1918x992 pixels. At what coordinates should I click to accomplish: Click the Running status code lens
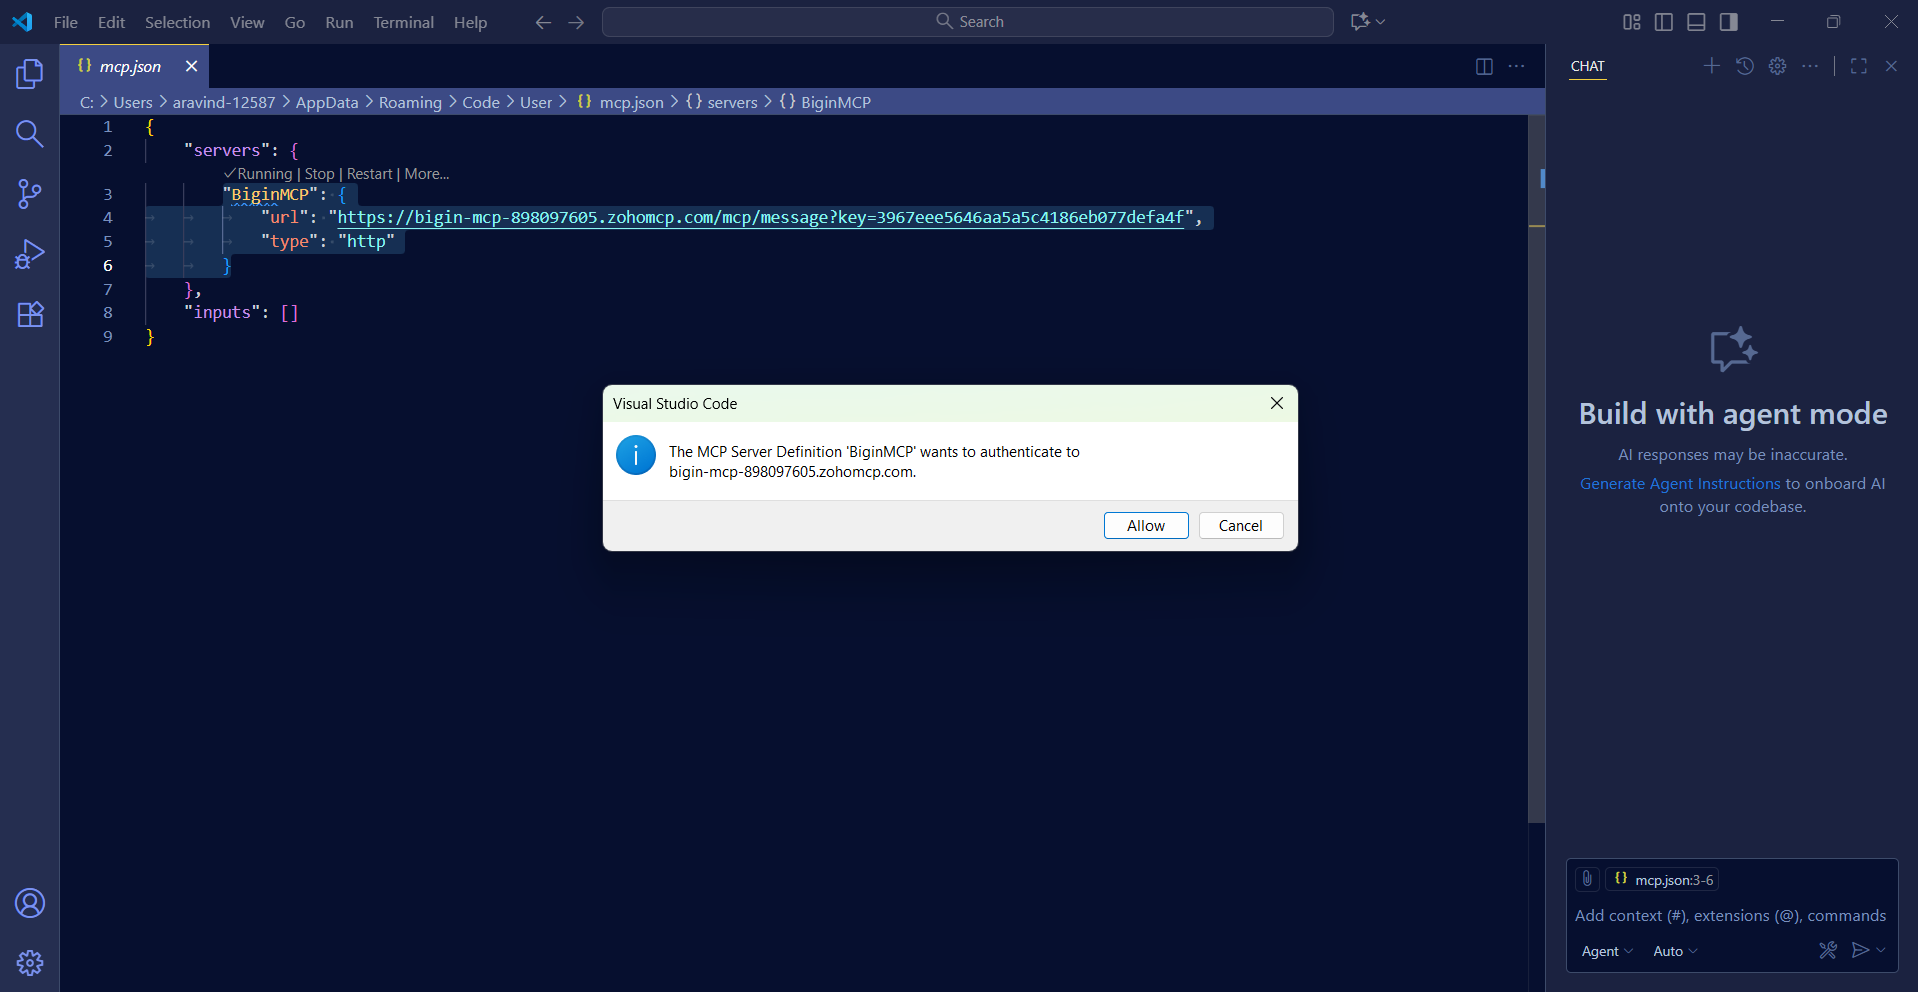pos(258,174)
